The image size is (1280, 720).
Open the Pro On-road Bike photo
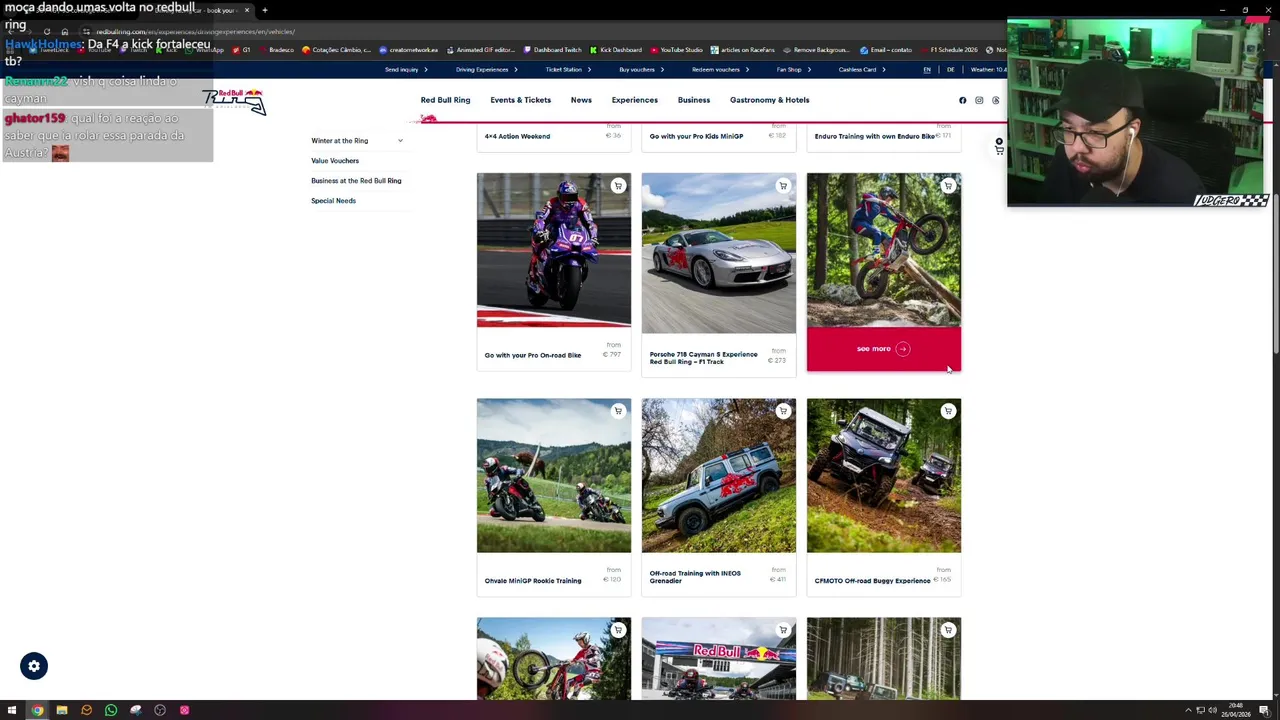554,250
